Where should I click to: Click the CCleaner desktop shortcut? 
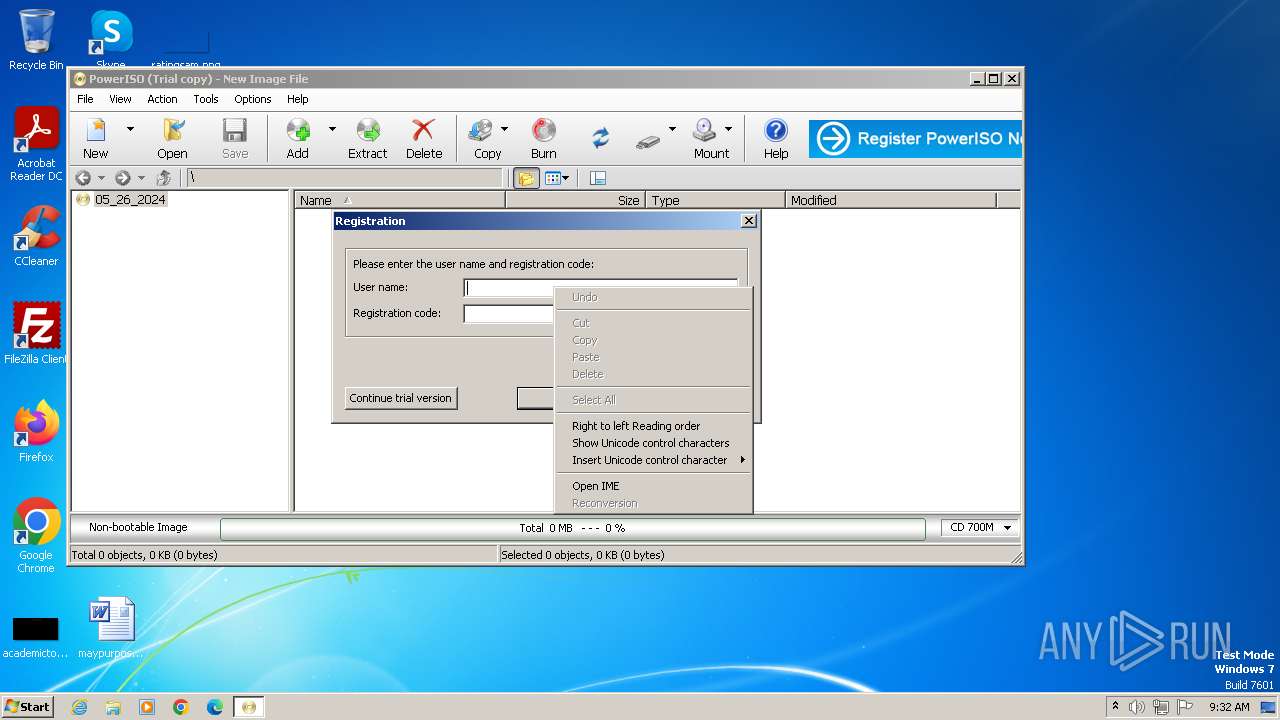36,236
